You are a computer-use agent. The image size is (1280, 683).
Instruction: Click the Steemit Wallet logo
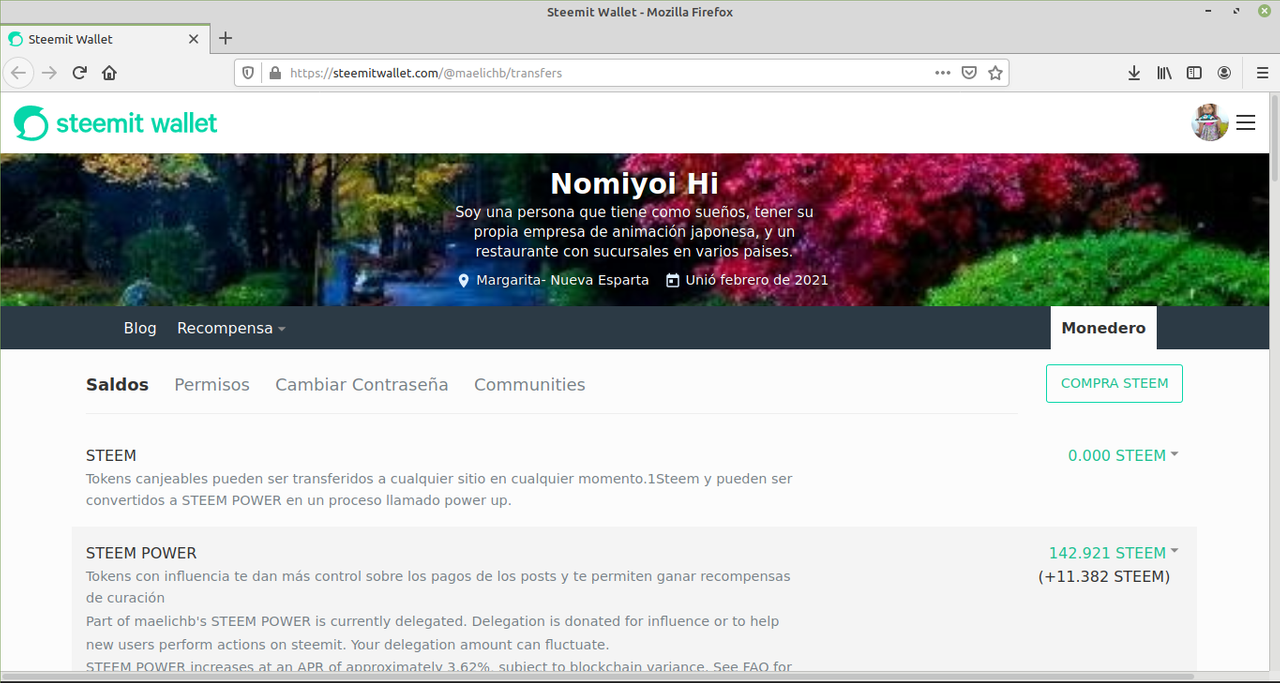pyautogui.click(x=116, y=123)
